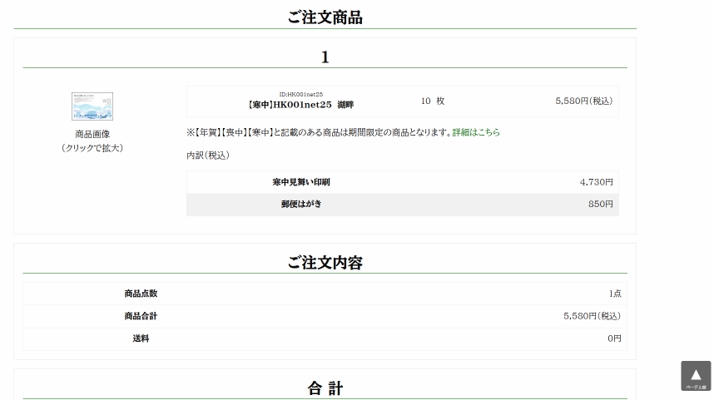The width and height of the screenshot is (714, 400).
Task: Click the product price 5,580円(税込) in item row
Action: tap(584, 101)
